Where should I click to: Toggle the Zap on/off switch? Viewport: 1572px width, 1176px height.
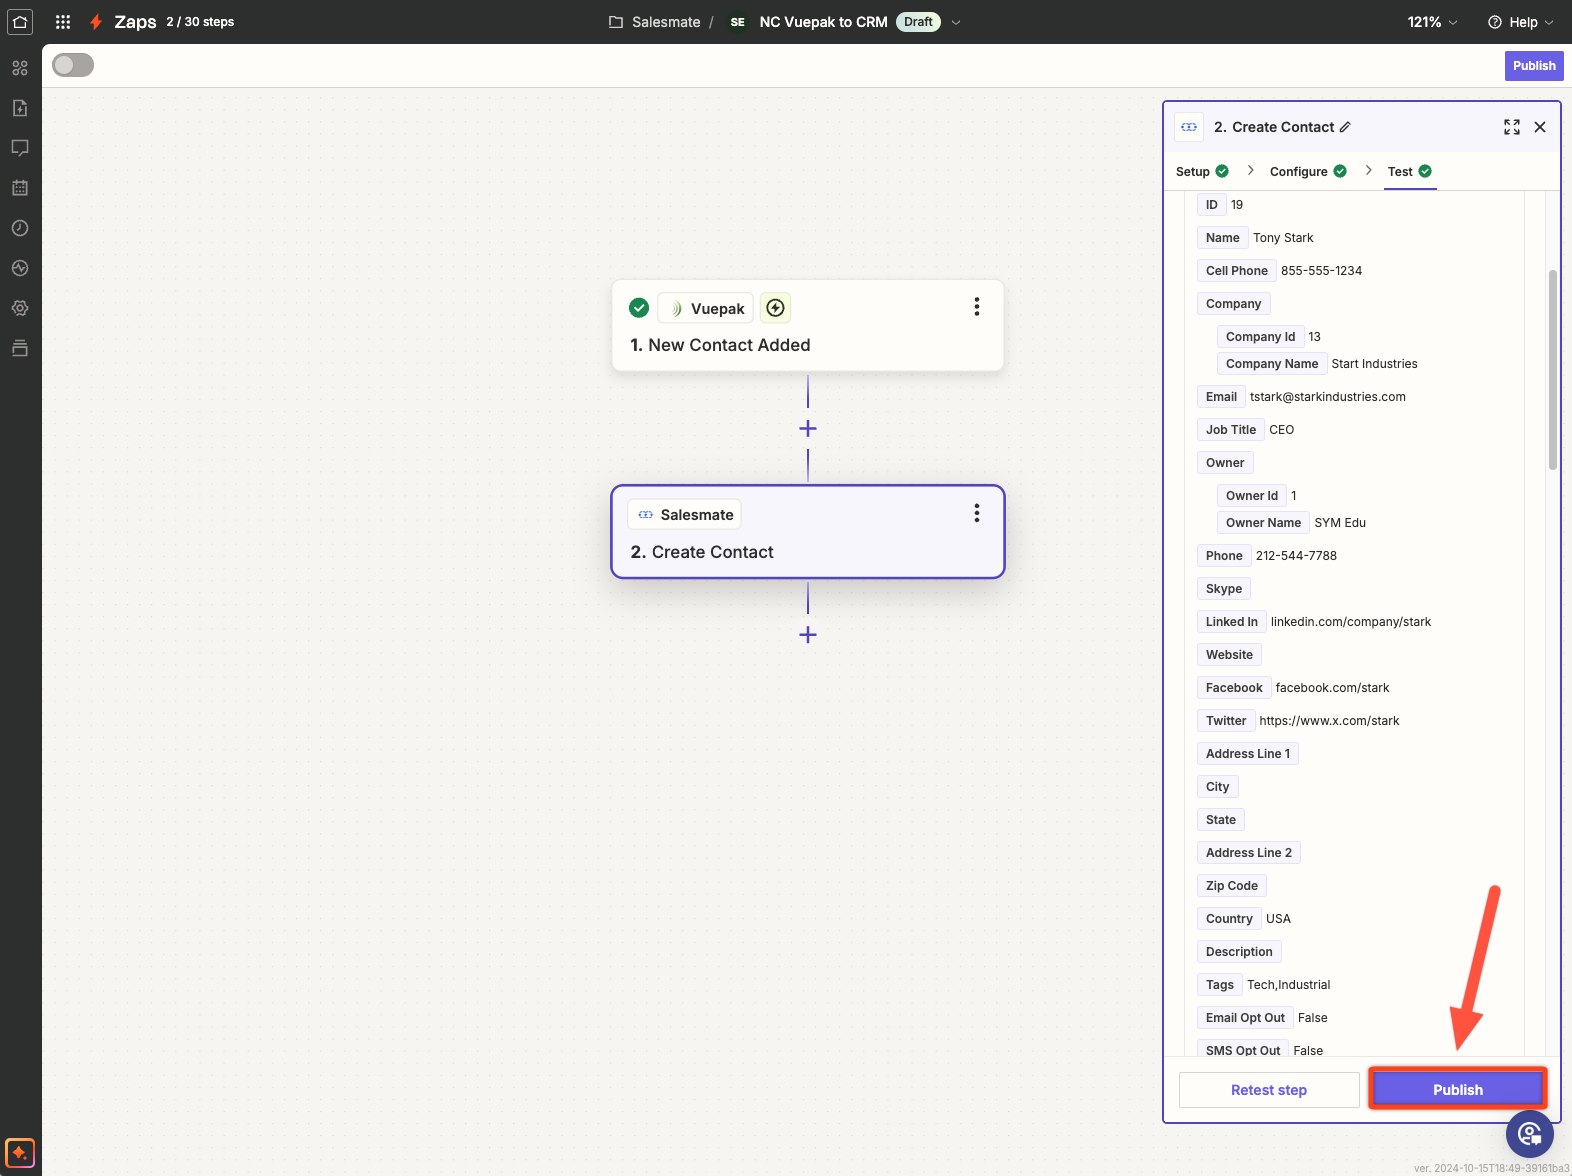click(73, 66)
